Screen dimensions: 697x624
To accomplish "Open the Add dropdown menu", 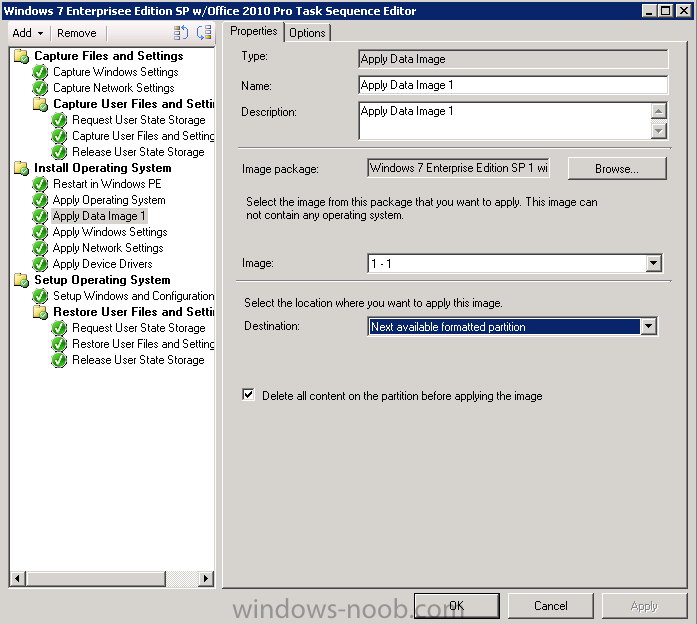I will [x=28, y=33].
